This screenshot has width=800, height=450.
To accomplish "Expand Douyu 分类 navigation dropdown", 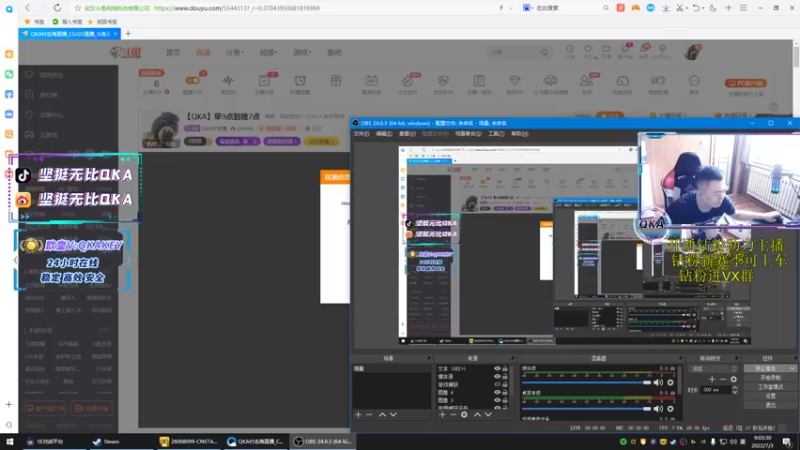I will point(235,52).
